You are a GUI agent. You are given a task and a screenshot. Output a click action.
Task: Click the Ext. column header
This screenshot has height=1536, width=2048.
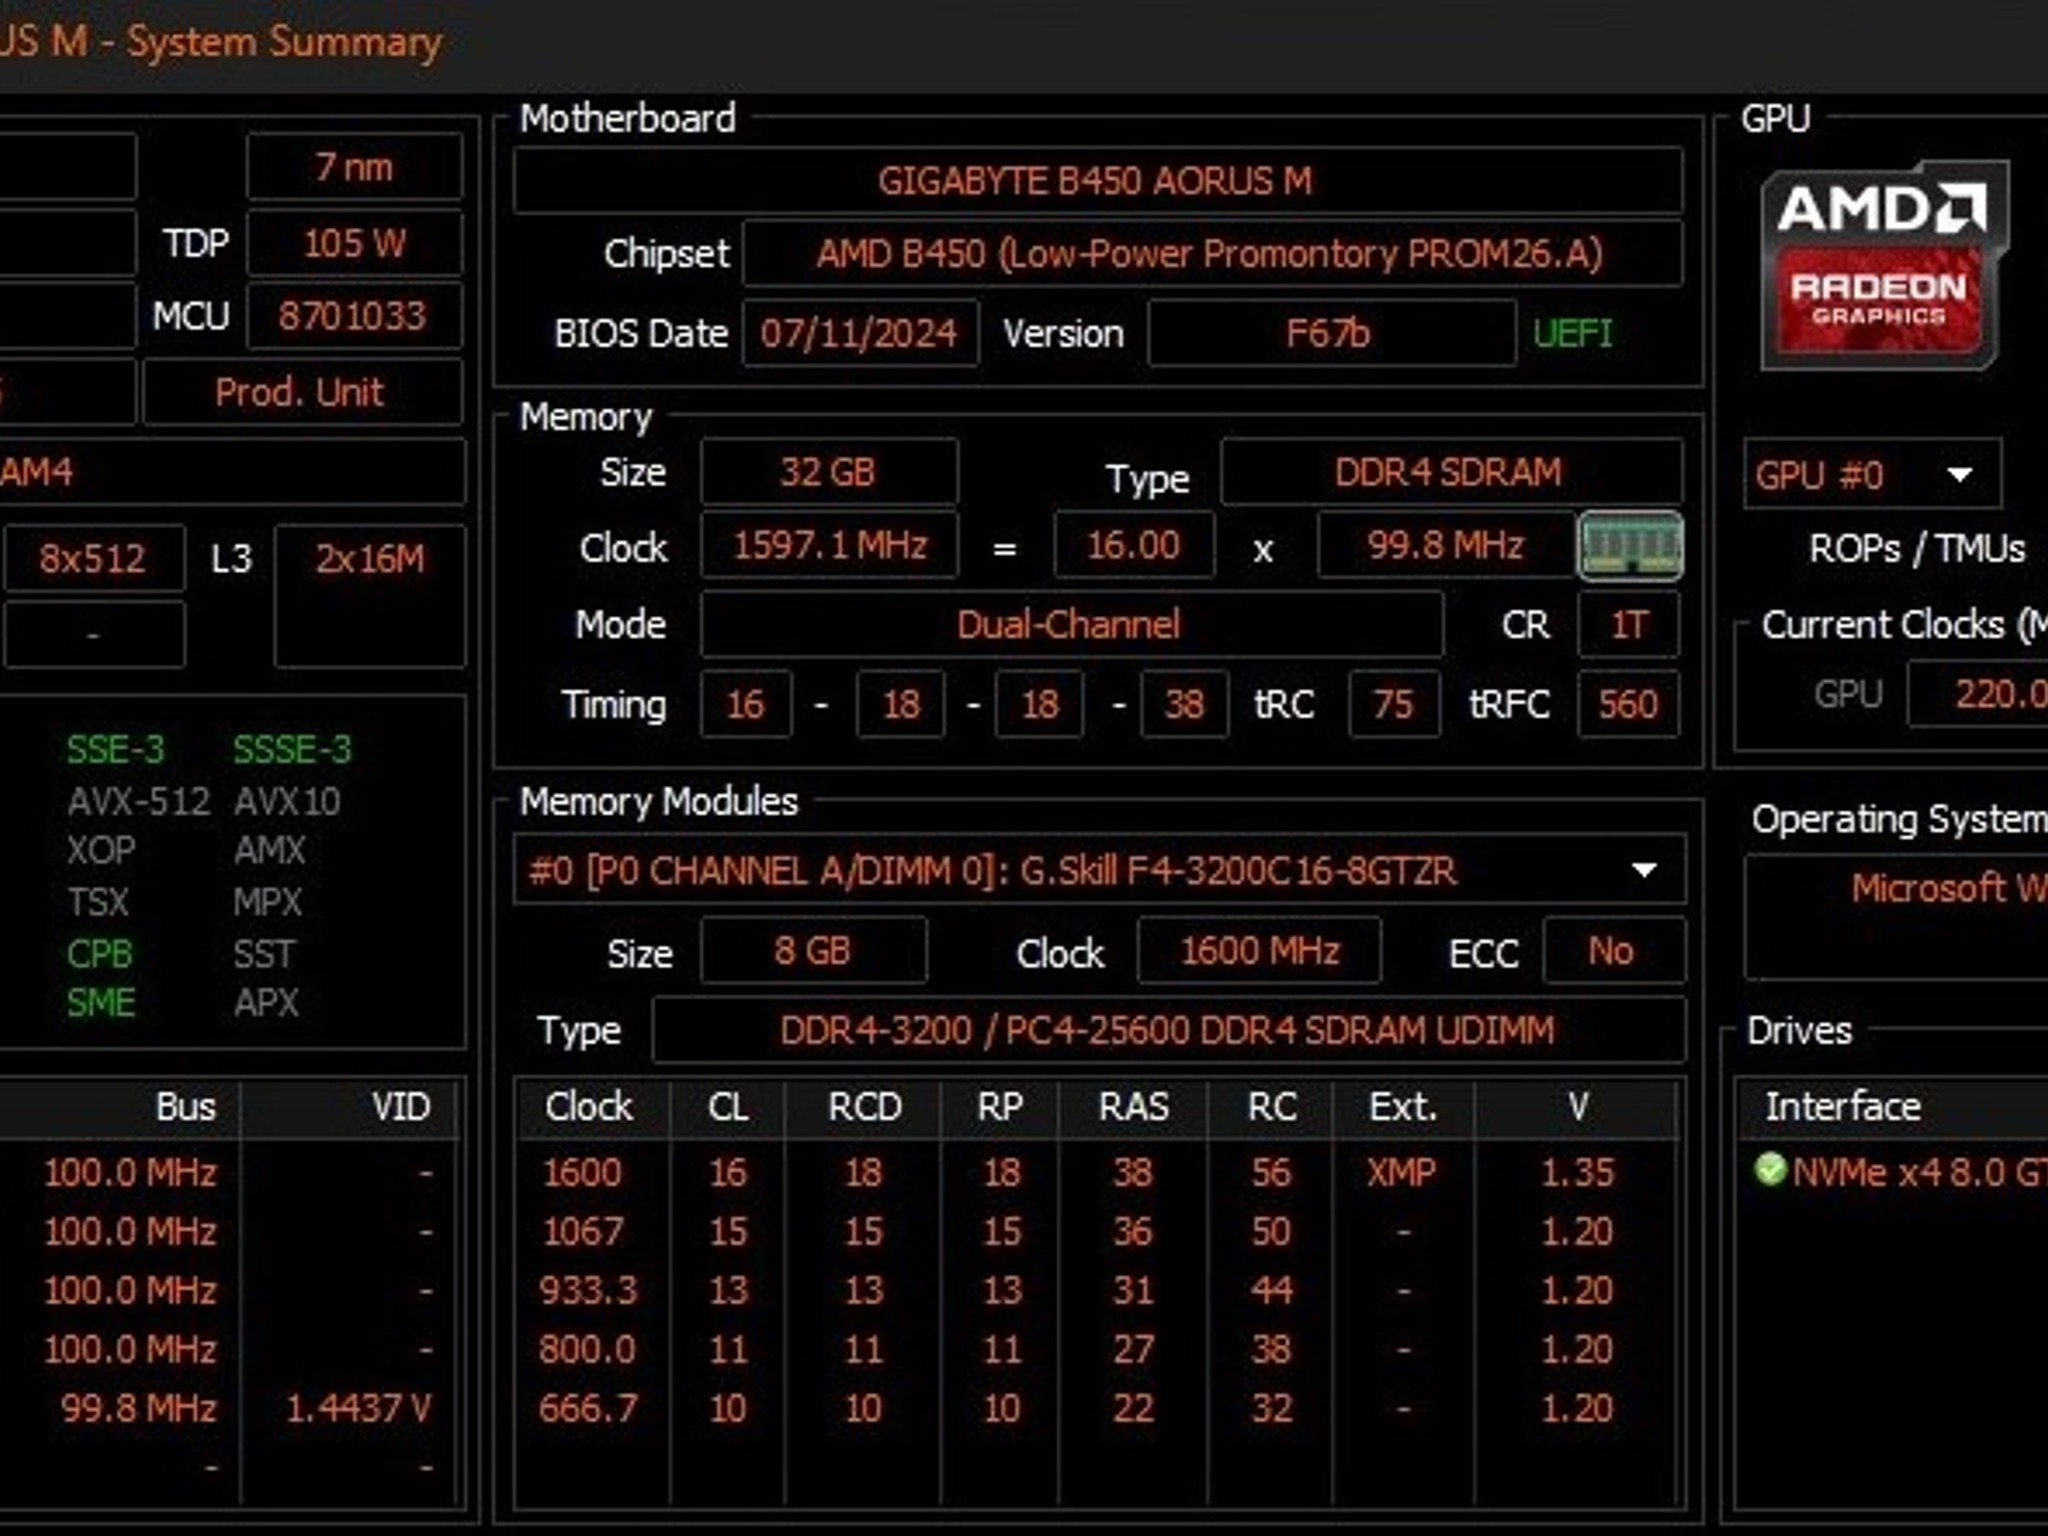pyautogui.click(x=1403, y=1107)
